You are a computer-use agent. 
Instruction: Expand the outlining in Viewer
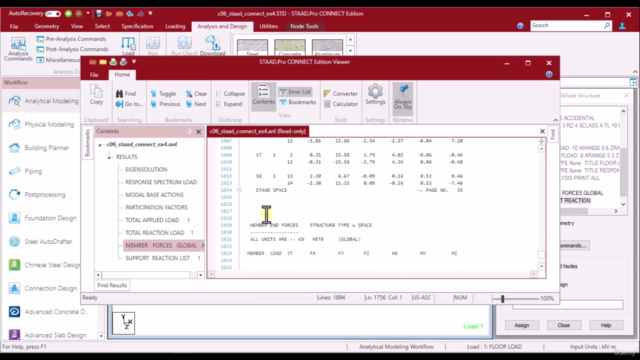tap(229, 104)
